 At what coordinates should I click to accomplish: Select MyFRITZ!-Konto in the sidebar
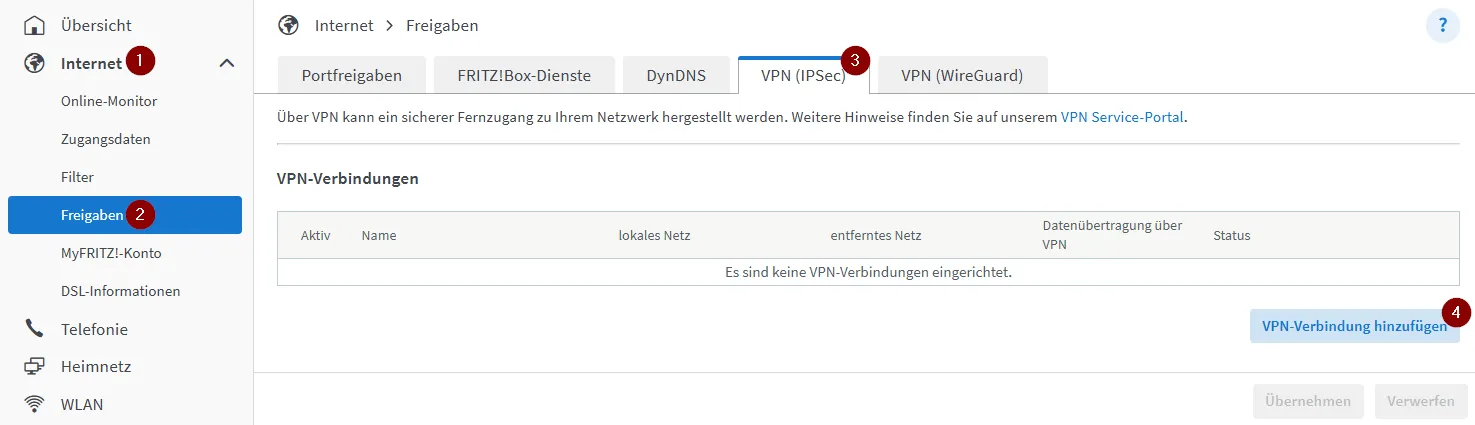[x=111, y=253]
